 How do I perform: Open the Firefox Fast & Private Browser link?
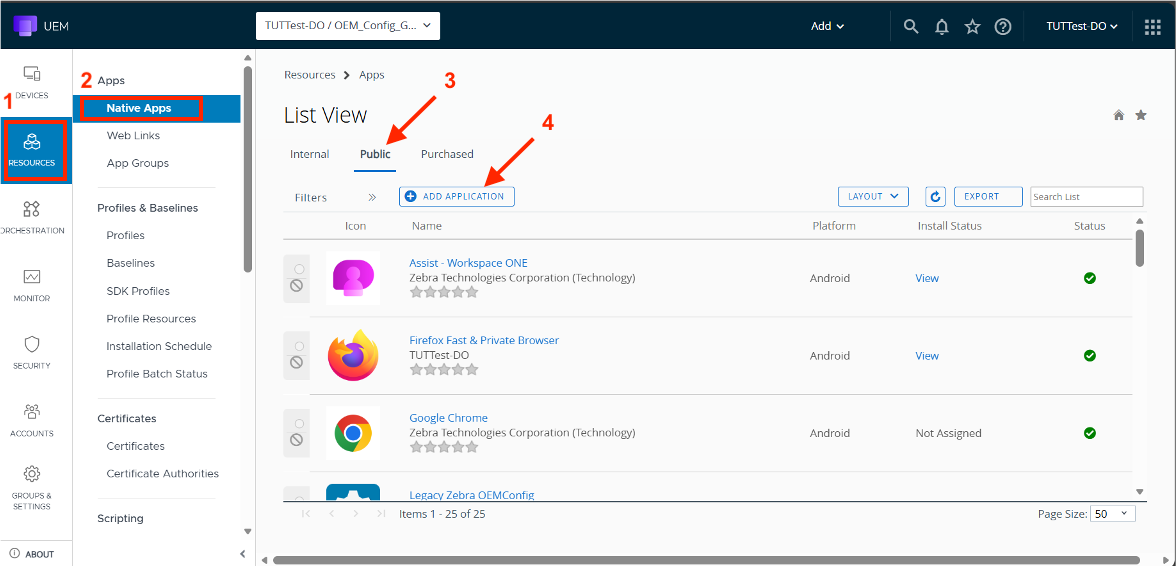[x=484, y=340]
